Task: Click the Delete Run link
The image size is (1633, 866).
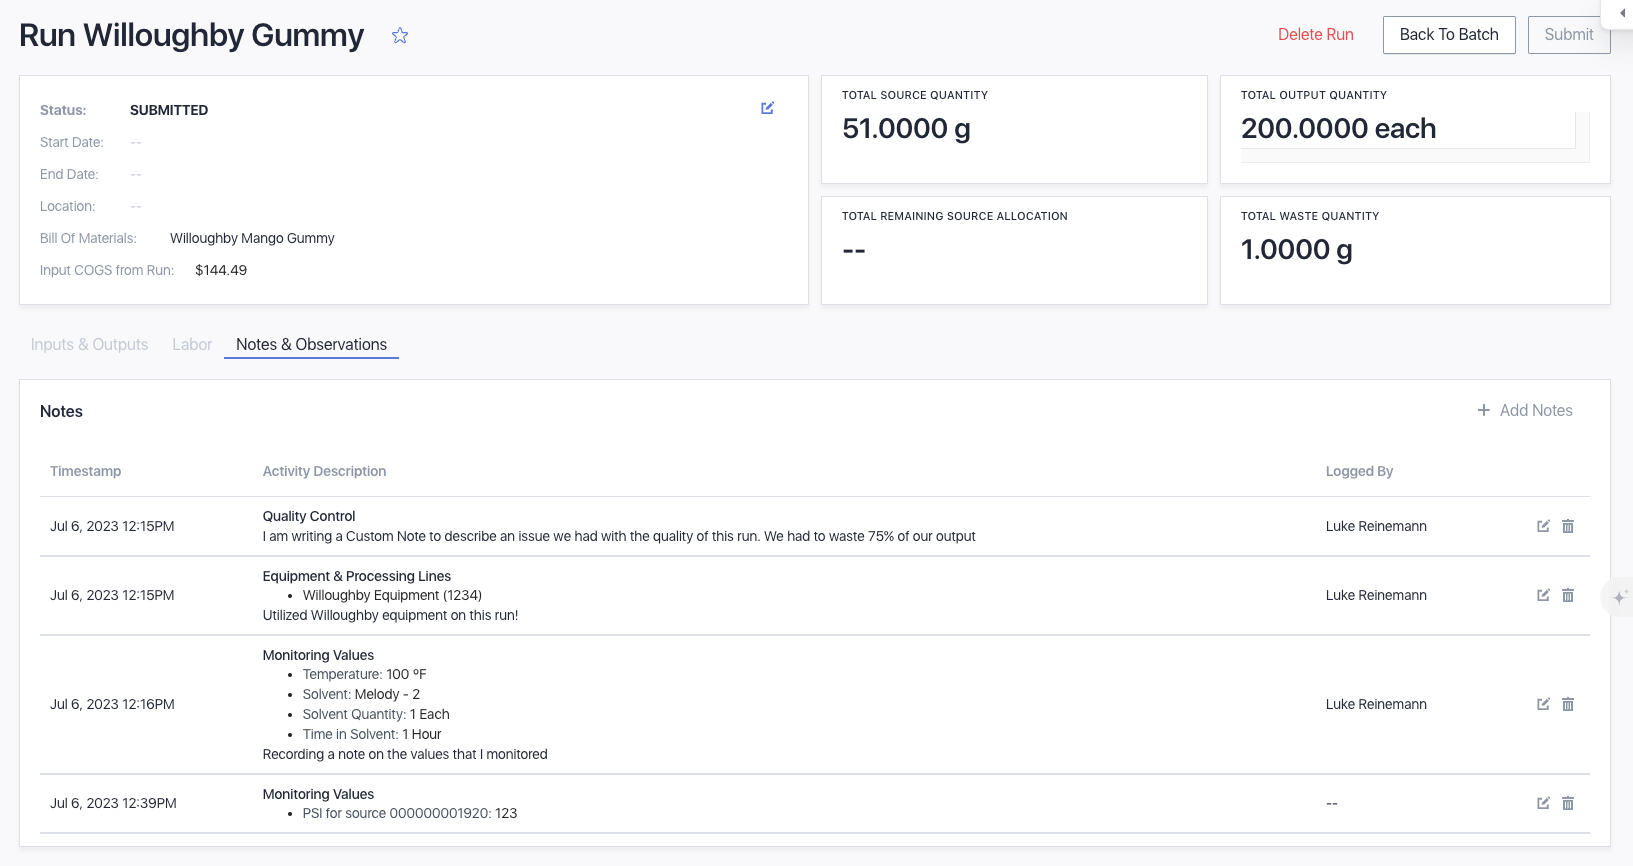Action: (x=1315, y=35)
